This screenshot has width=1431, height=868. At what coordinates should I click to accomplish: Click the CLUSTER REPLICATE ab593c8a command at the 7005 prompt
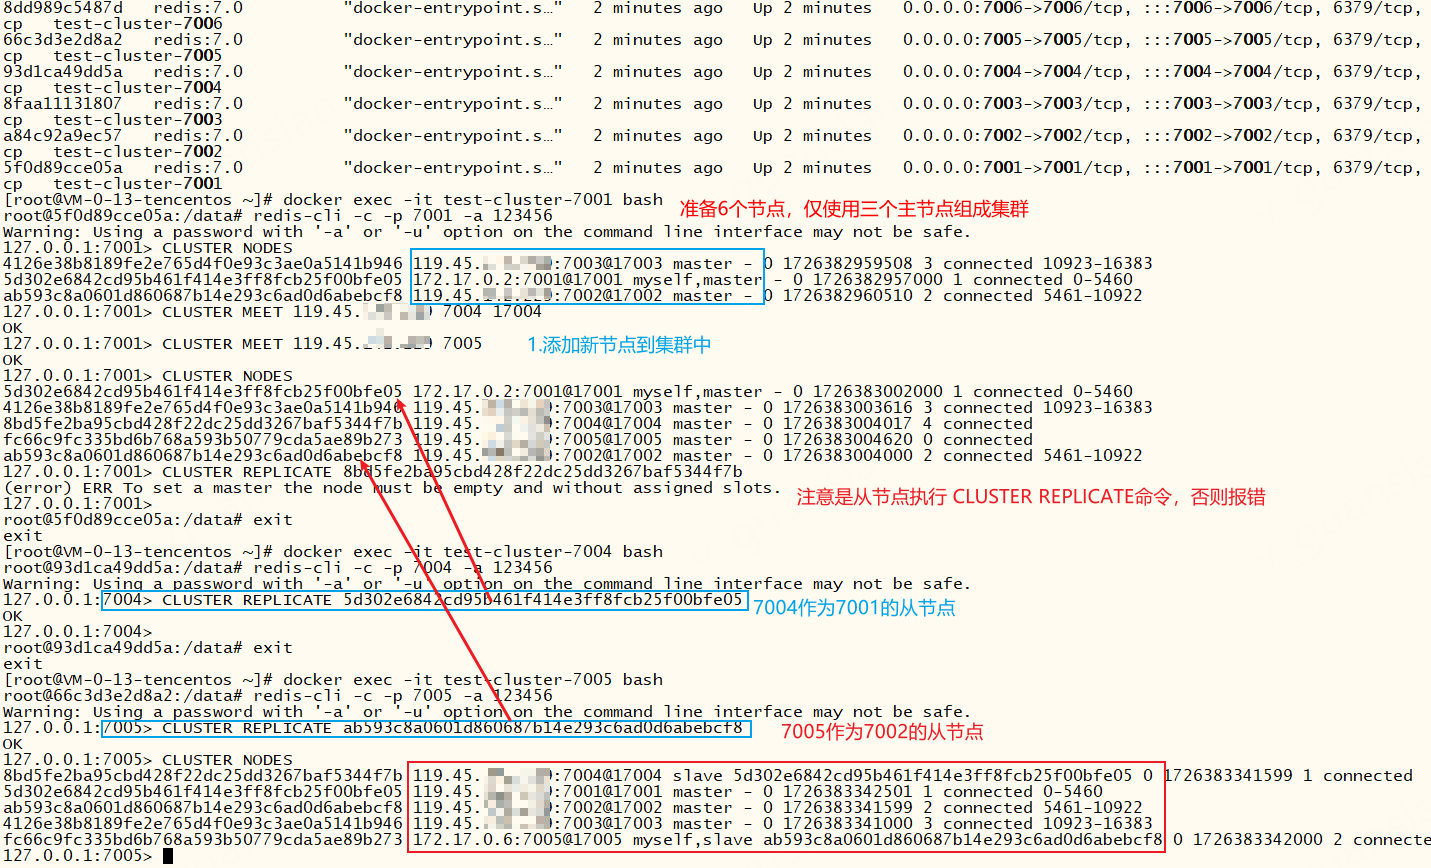453,728
